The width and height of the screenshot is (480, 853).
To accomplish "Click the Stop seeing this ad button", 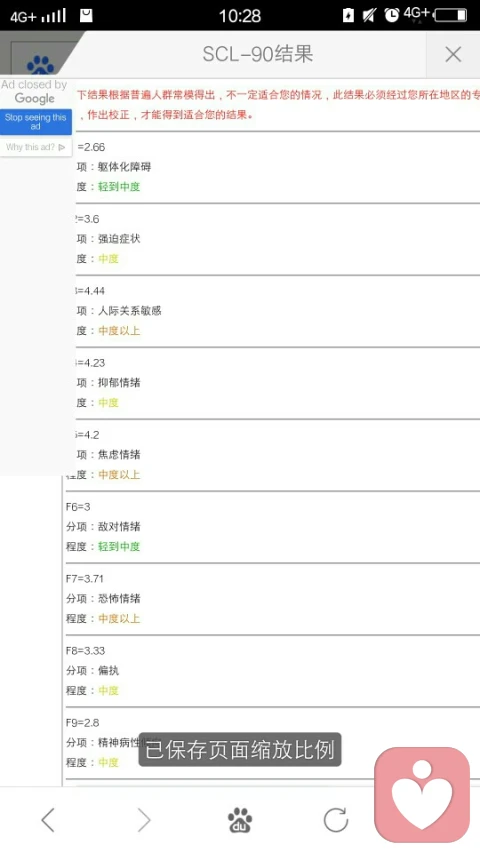I will (x=35, y=121).
